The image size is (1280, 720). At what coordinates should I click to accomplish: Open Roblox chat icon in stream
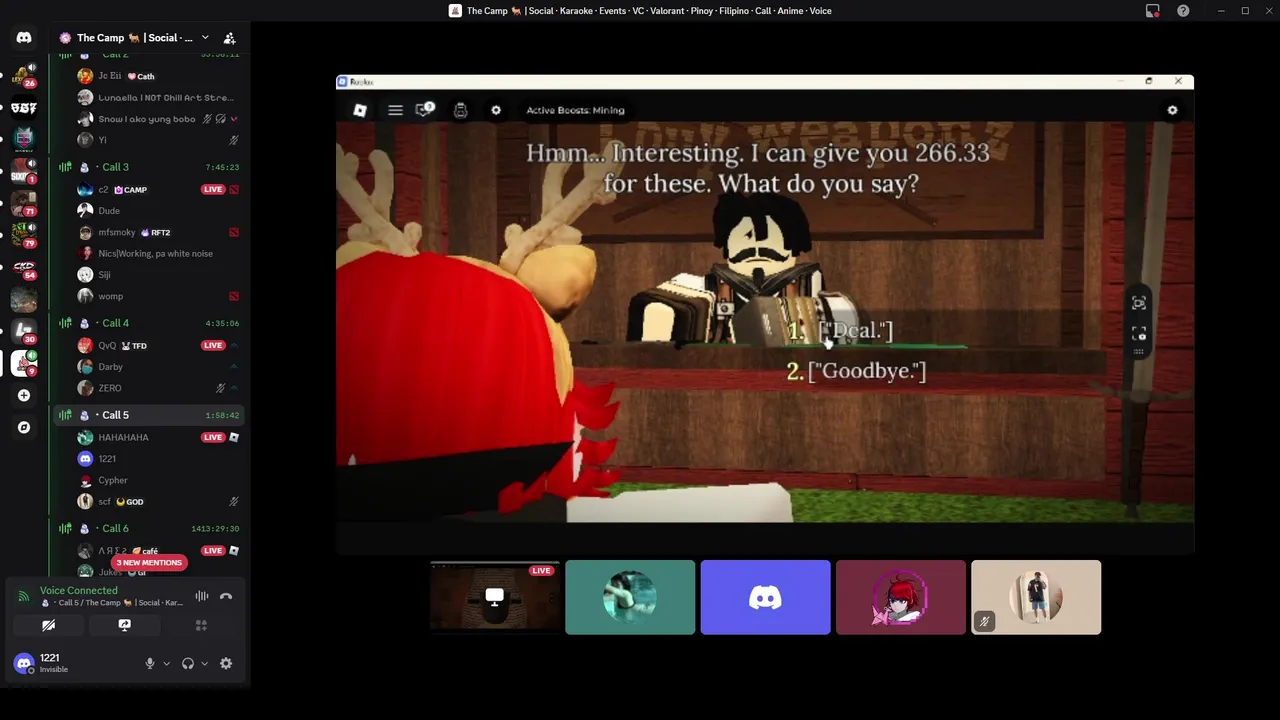(425, 109)
